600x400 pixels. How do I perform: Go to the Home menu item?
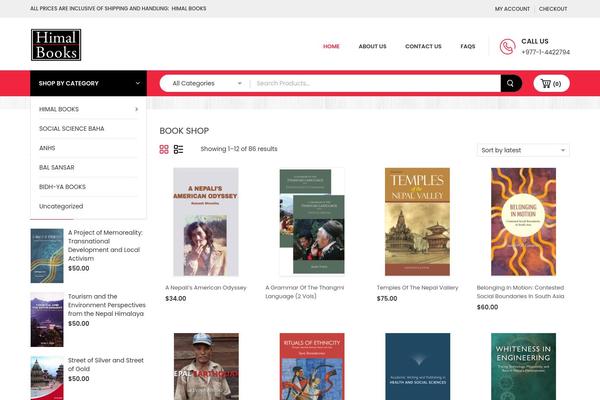(x=331, y=46)
